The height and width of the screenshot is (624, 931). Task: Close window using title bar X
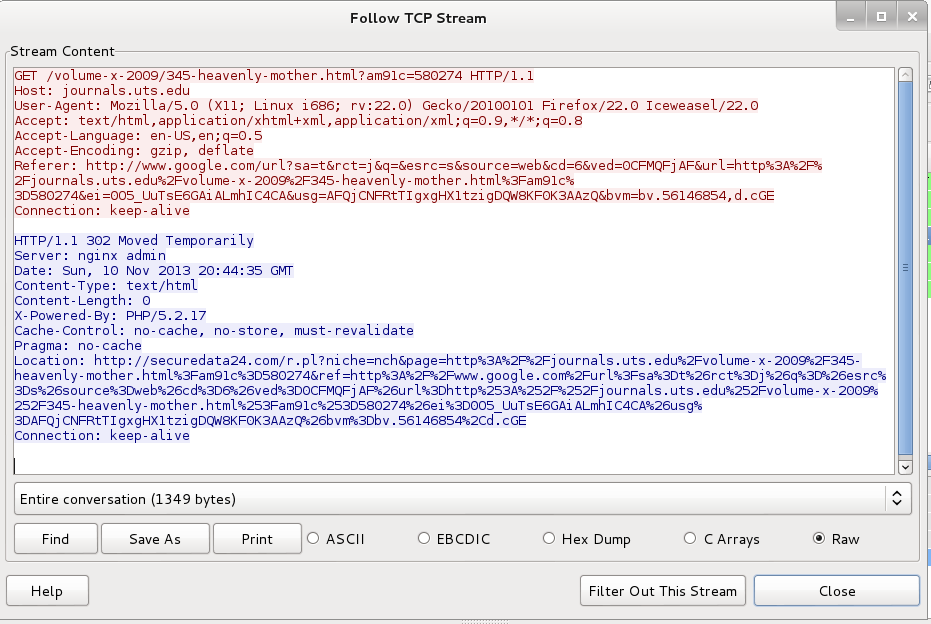tap(908, 17)
